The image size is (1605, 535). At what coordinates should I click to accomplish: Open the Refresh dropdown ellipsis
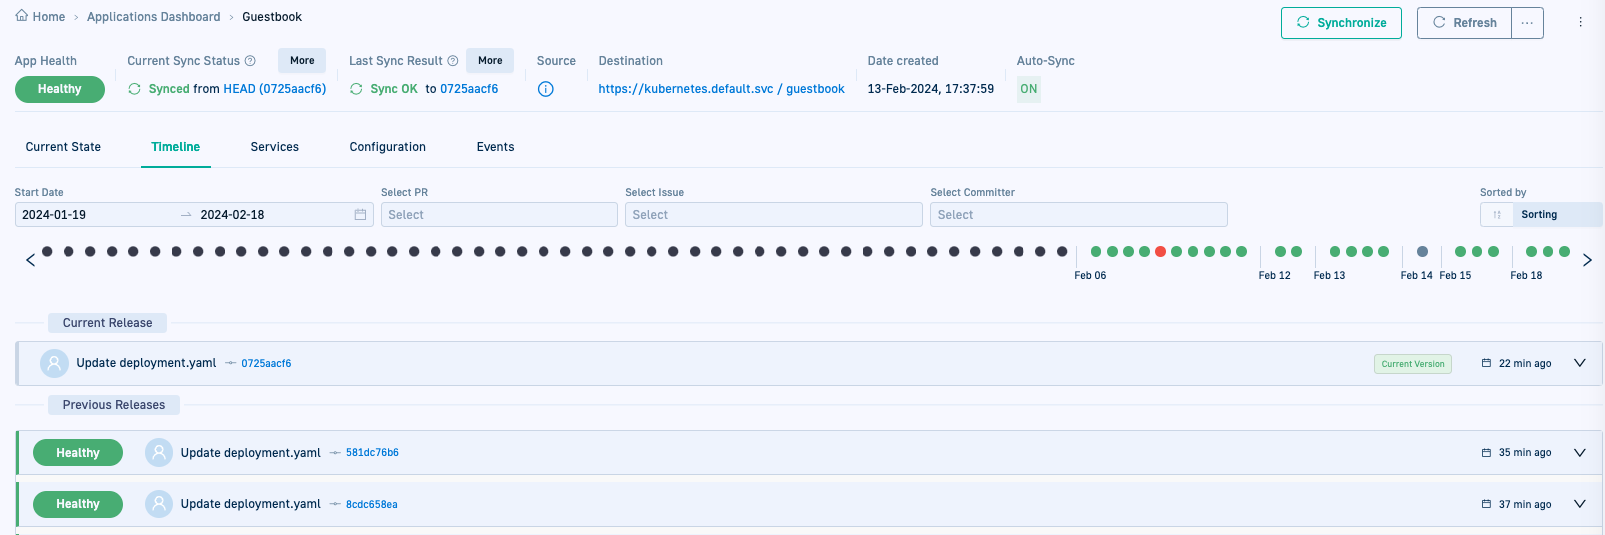pyautogui.click(x=1527, y=23)
